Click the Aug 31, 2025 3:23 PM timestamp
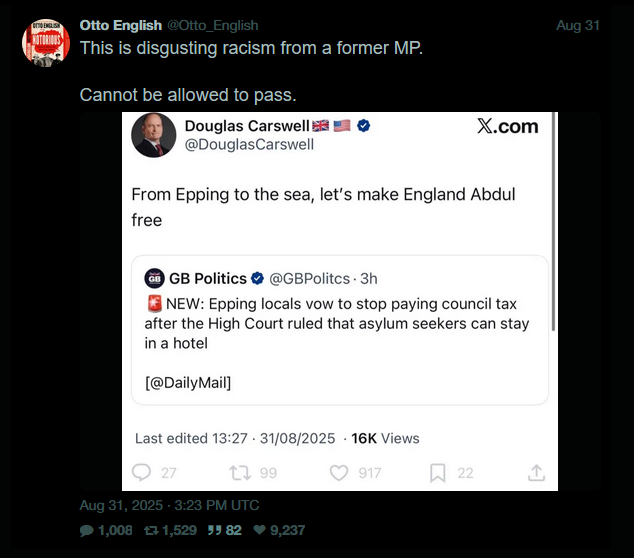 169,505
